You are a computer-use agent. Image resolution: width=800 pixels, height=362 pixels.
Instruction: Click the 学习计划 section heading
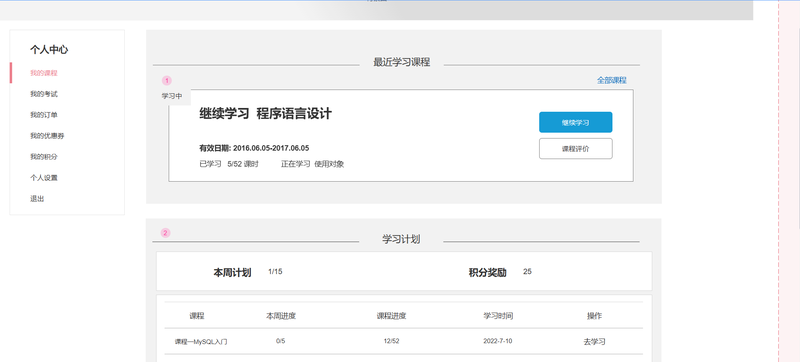(401, 239)
